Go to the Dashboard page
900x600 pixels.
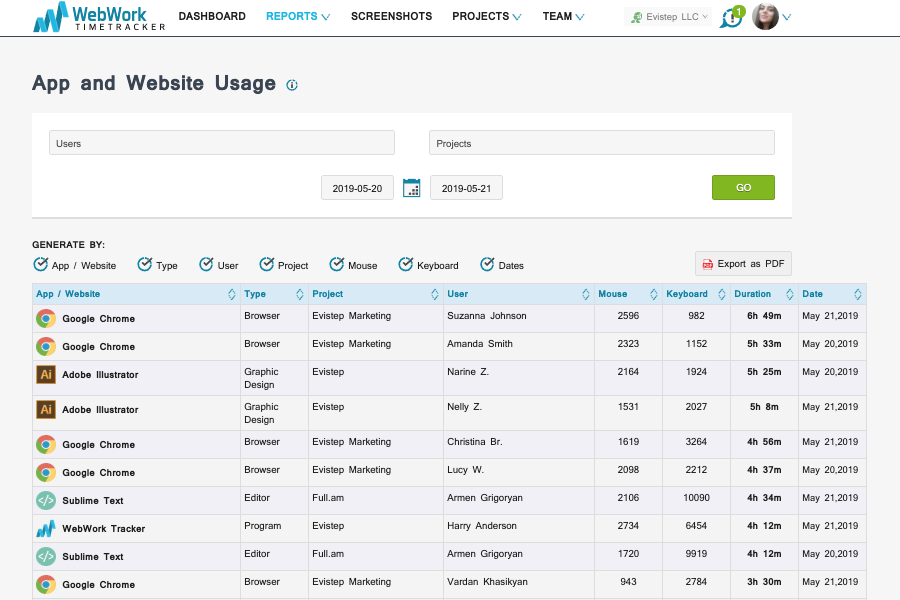212,17
